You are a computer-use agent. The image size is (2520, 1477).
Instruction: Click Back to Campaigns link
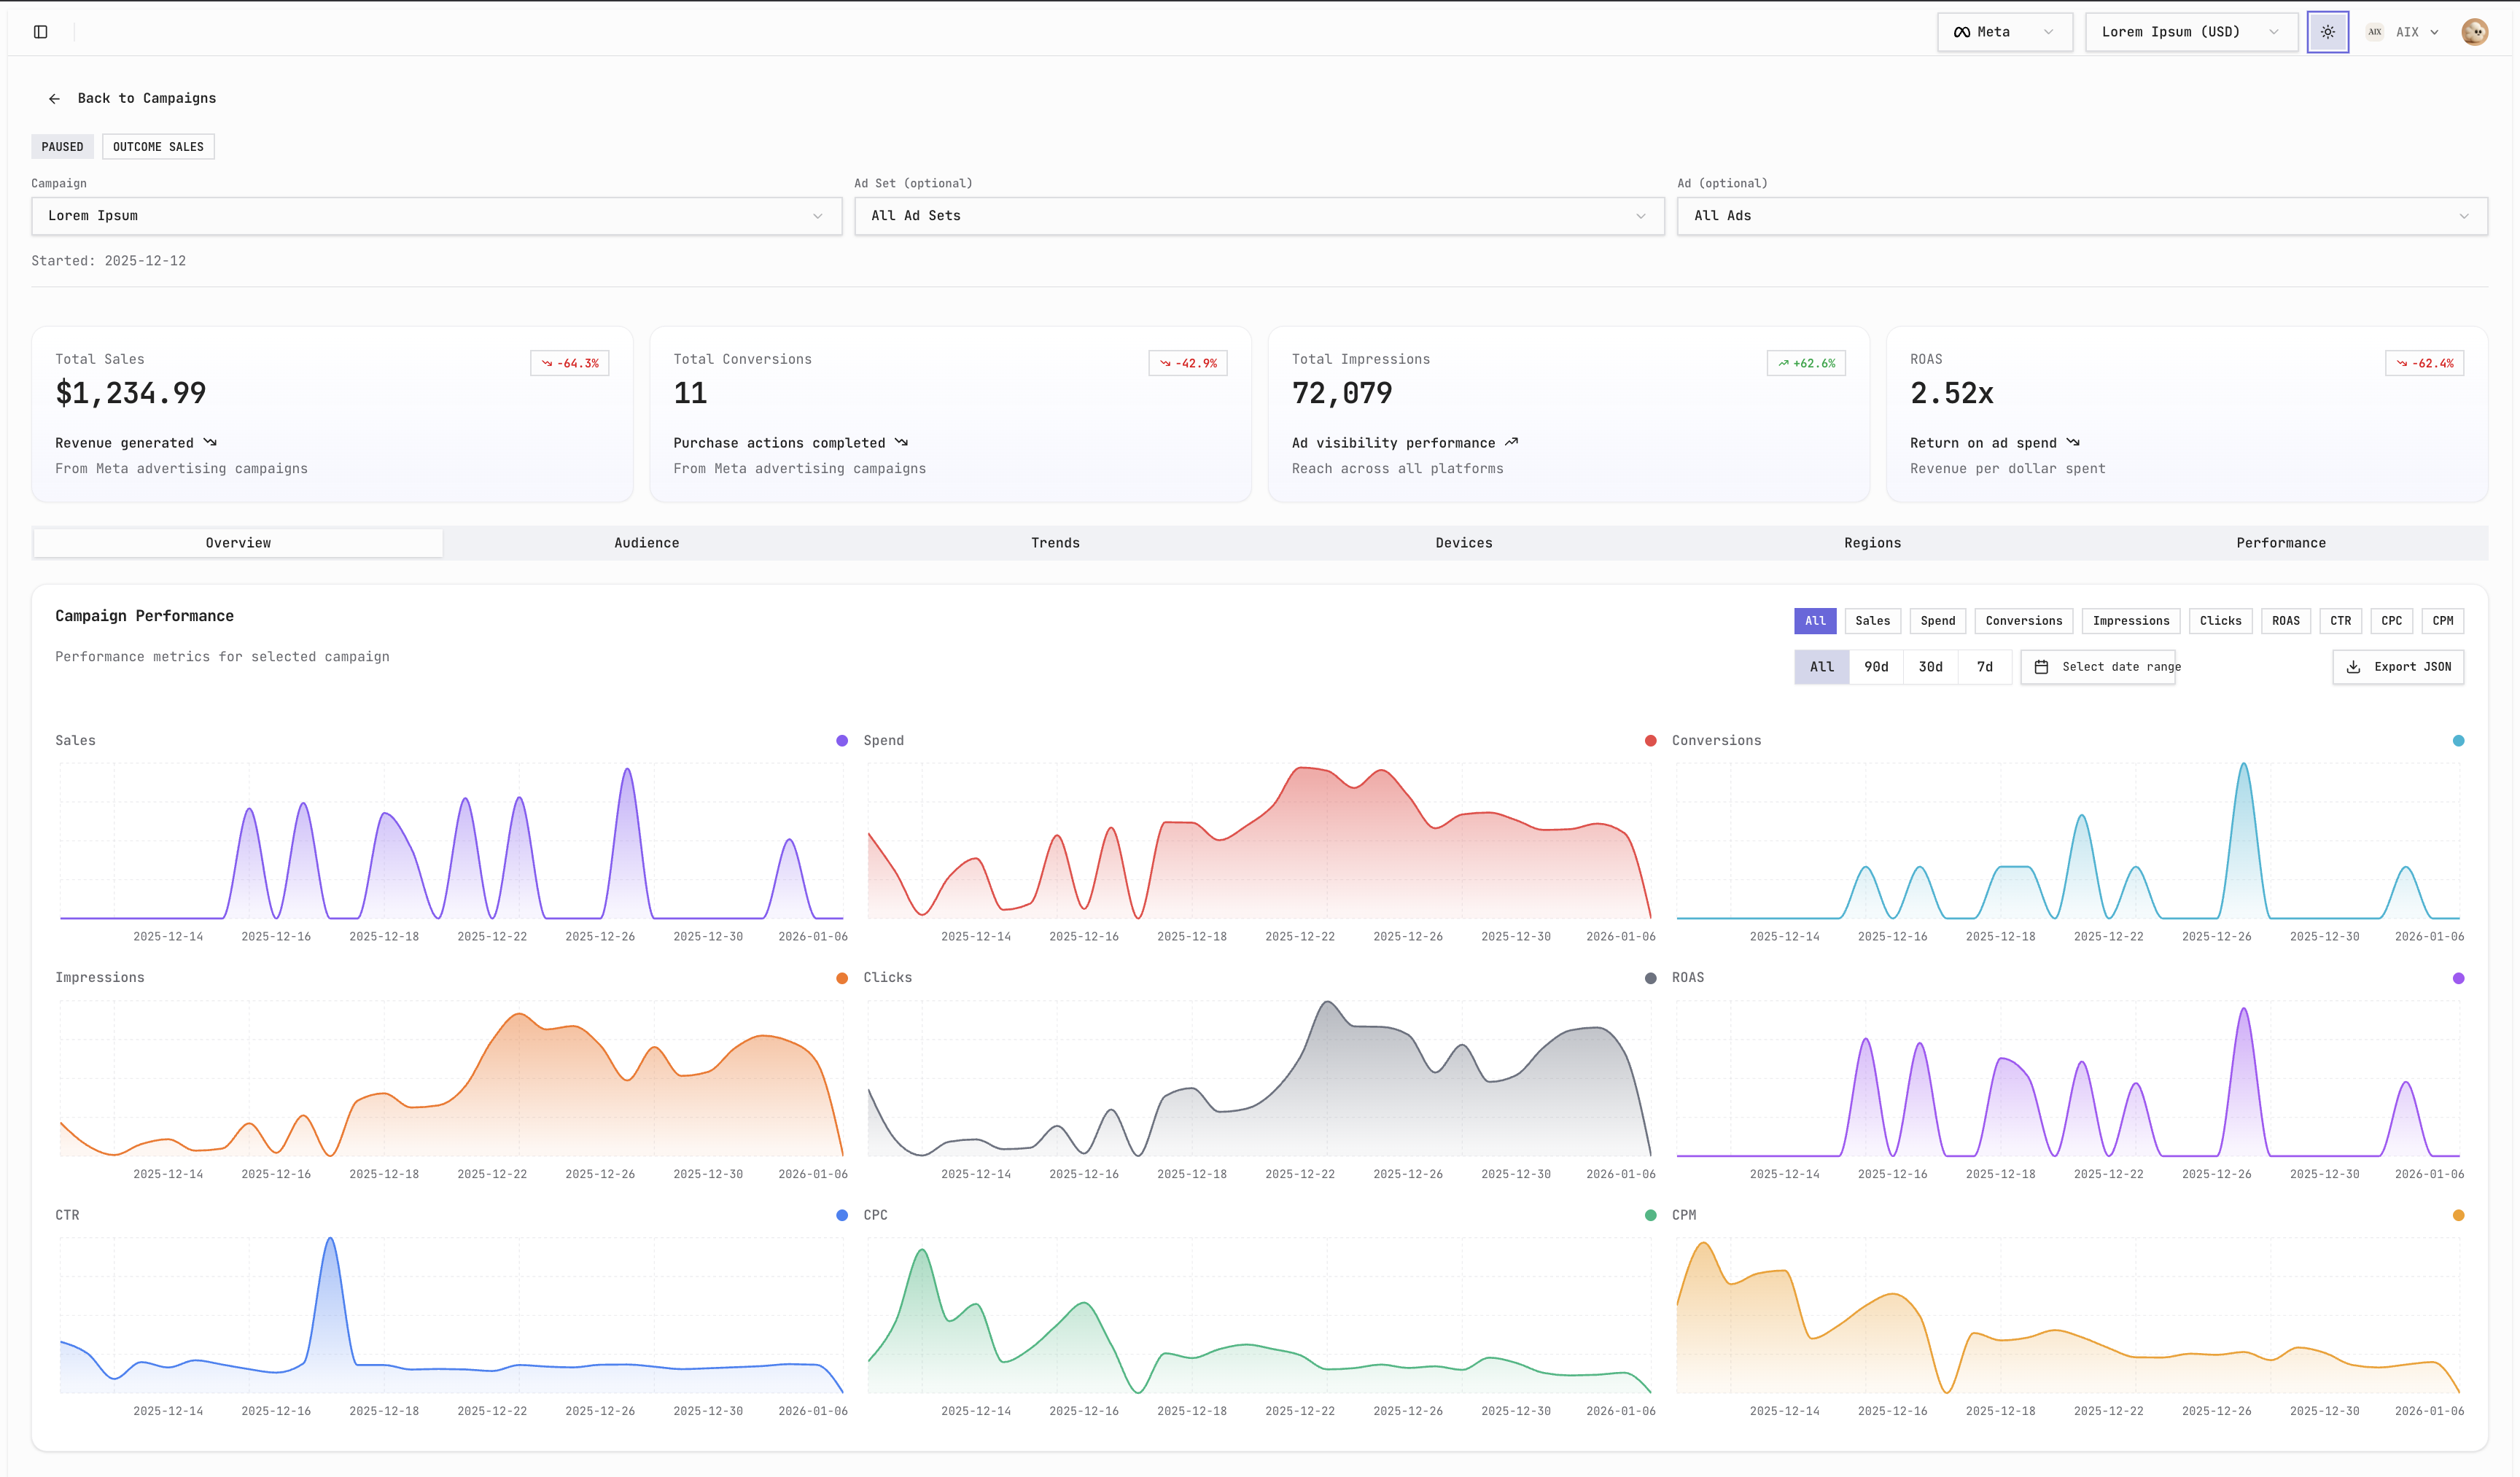tap(147, 98)
